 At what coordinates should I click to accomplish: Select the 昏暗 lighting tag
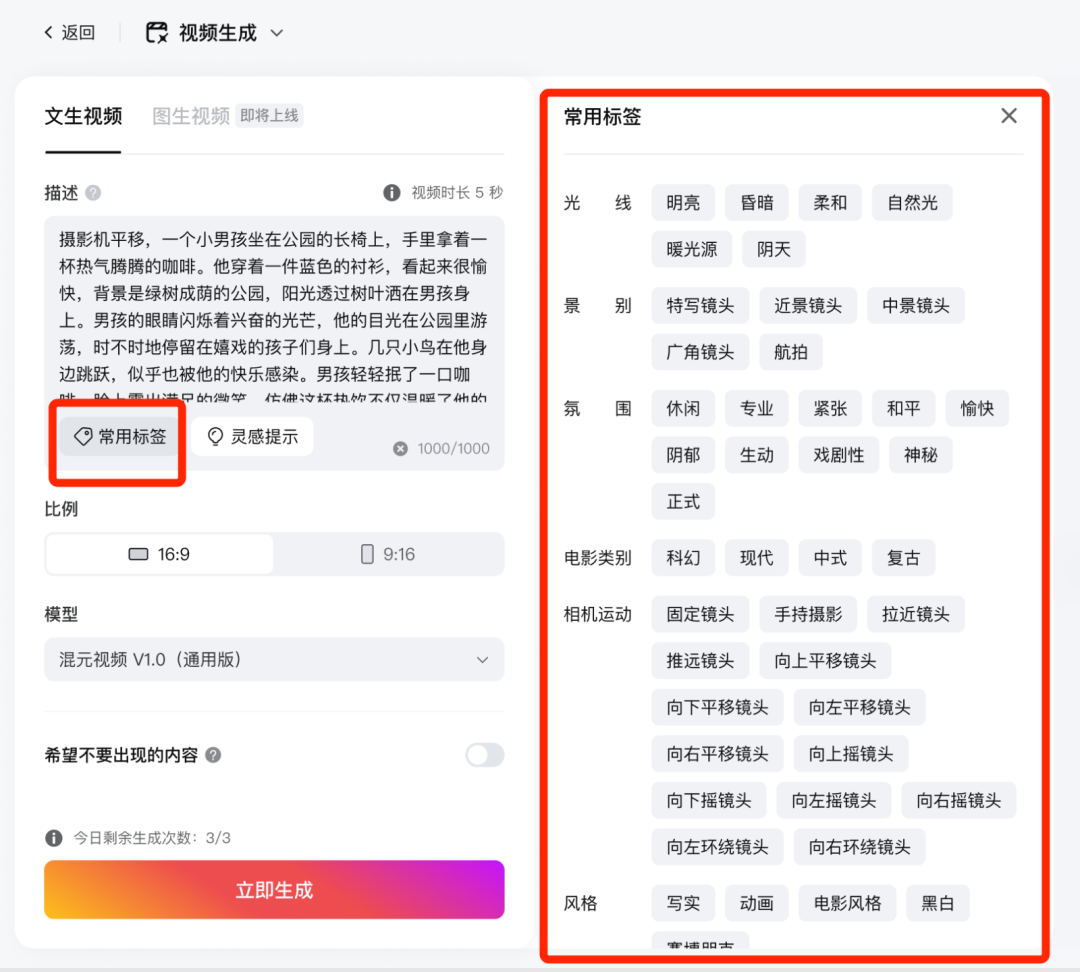coord(757,203)
